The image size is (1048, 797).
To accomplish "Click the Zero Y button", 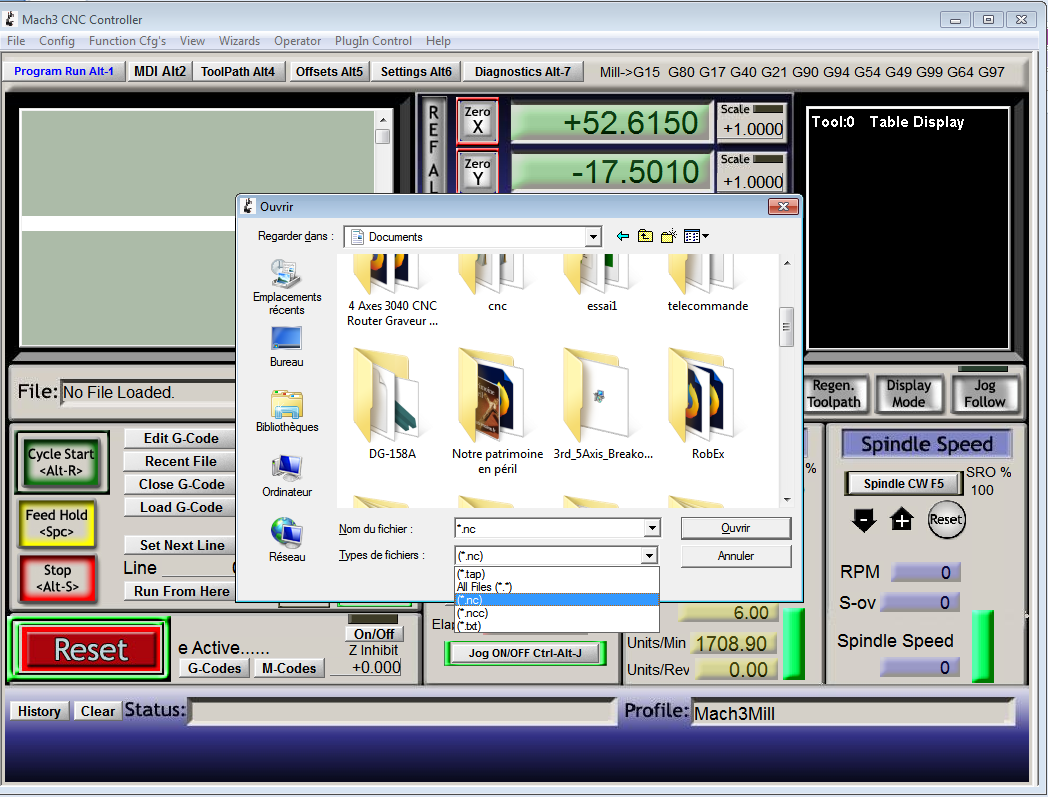I will [477, 171].
